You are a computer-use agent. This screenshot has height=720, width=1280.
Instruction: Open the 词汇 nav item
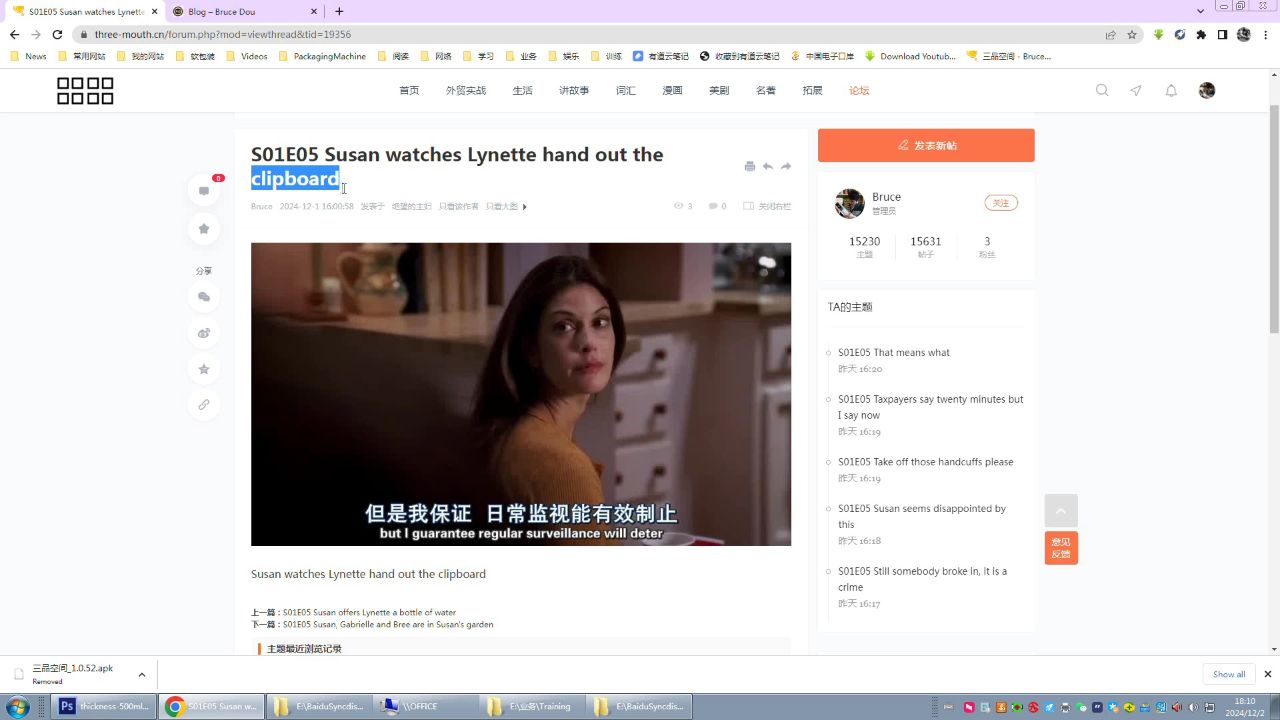point(626,90)
